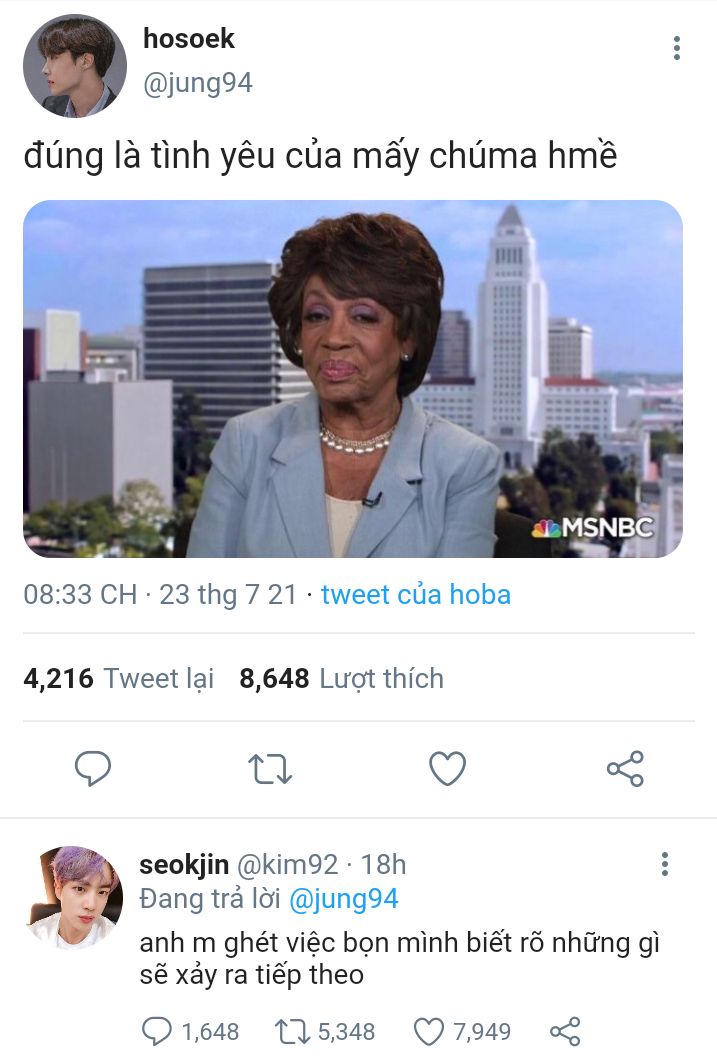Open hosoek display name profile
Screen dimensions: 717x1057
[x=189, y=39]
